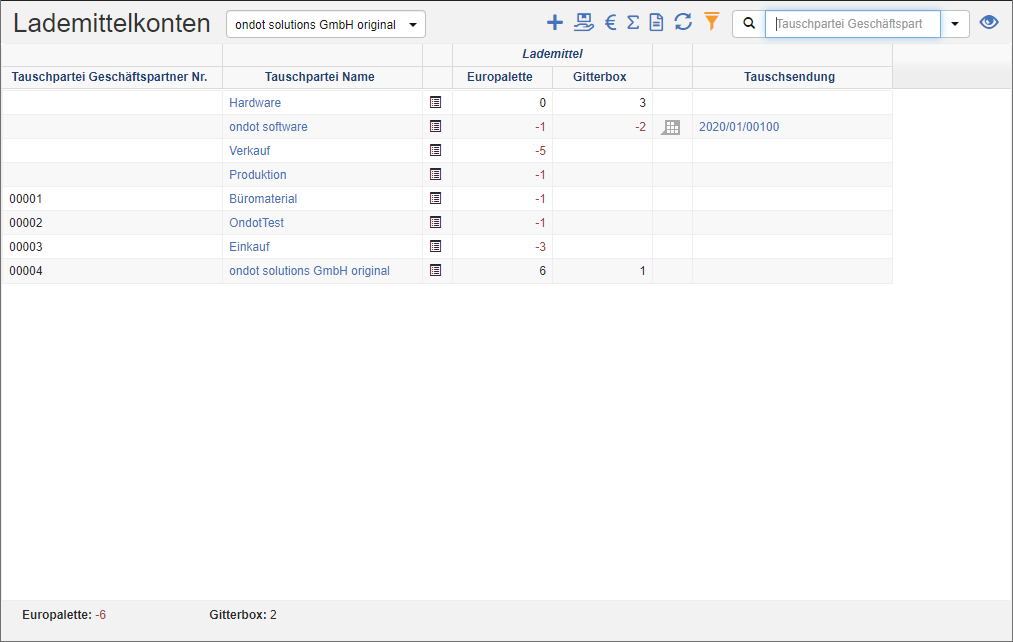Click the plus icon to add entry
1013x642 pixels.
click(x=555, y=23)
